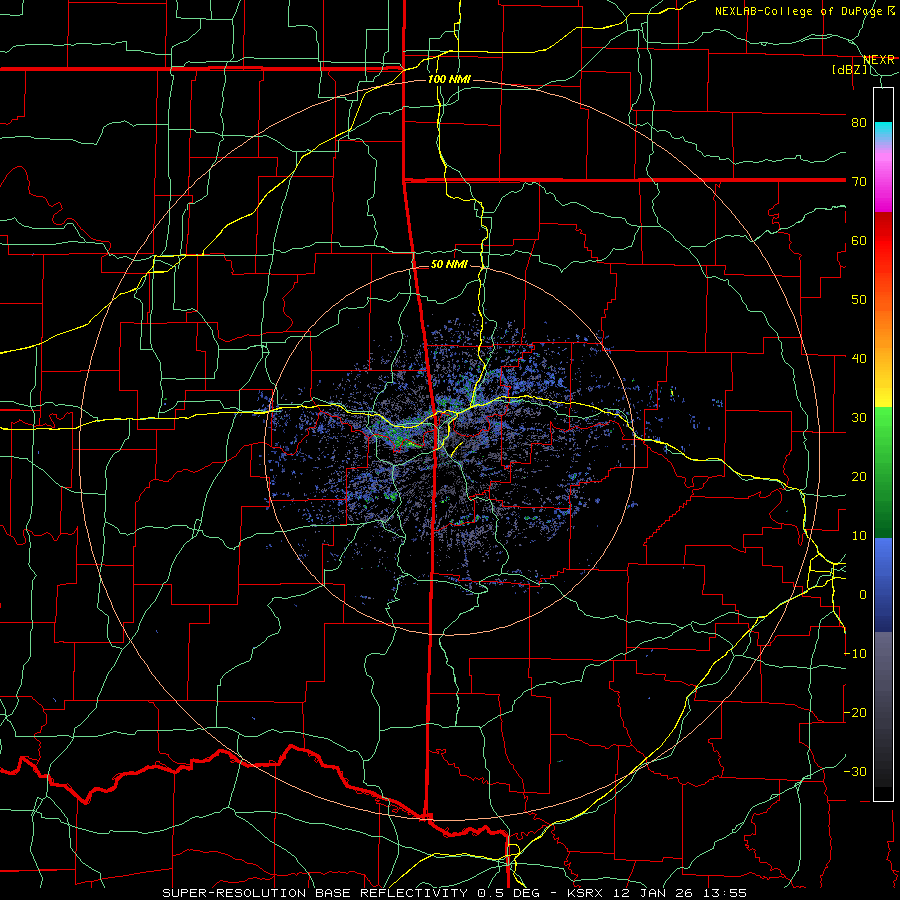Click the reflectivity color scale bar
900x900 pixels.
(883, 444)
